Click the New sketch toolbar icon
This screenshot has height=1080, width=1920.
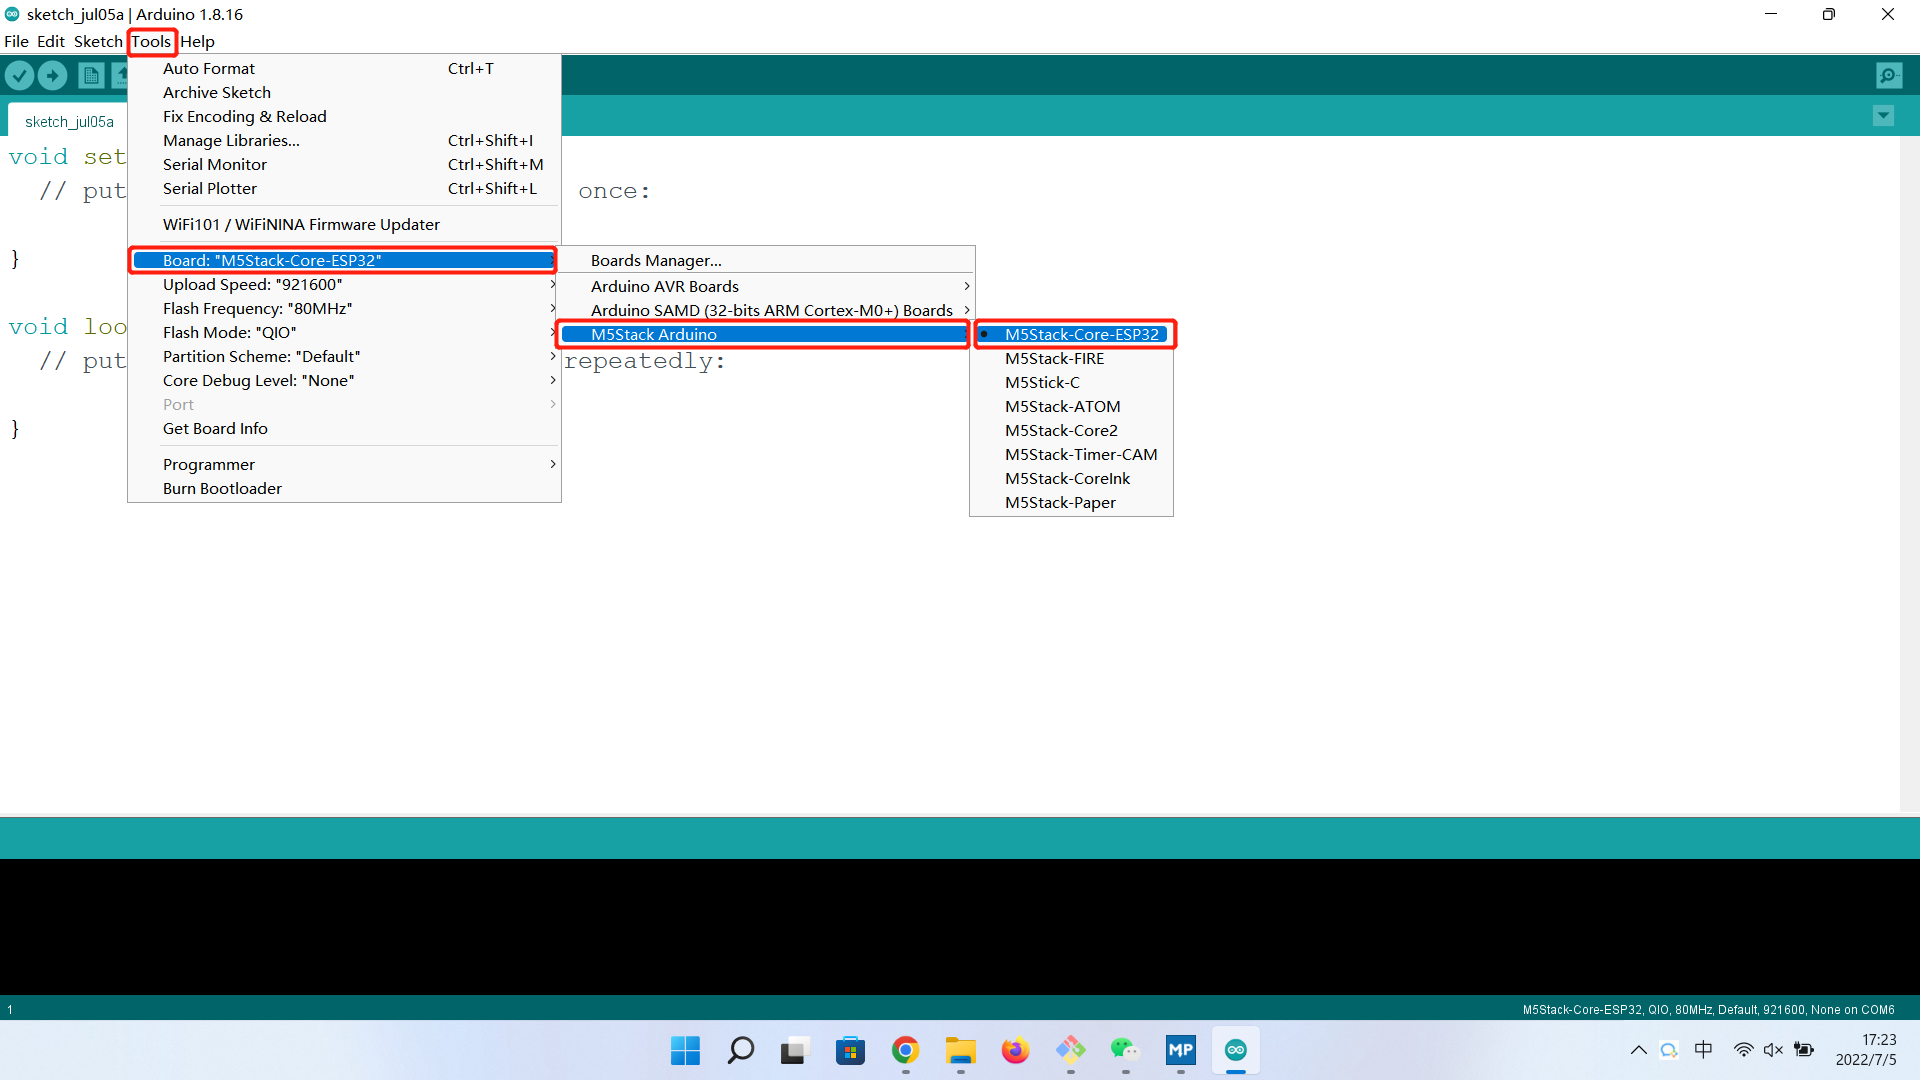[x=91, y=75]
